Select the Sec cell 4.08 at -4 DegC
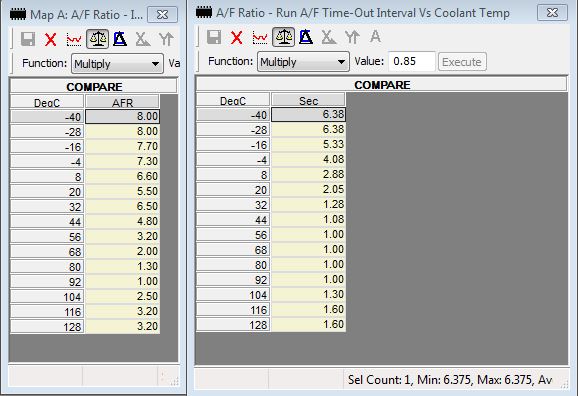This screenshot has width=578, height=396. (x=309, y=160)
